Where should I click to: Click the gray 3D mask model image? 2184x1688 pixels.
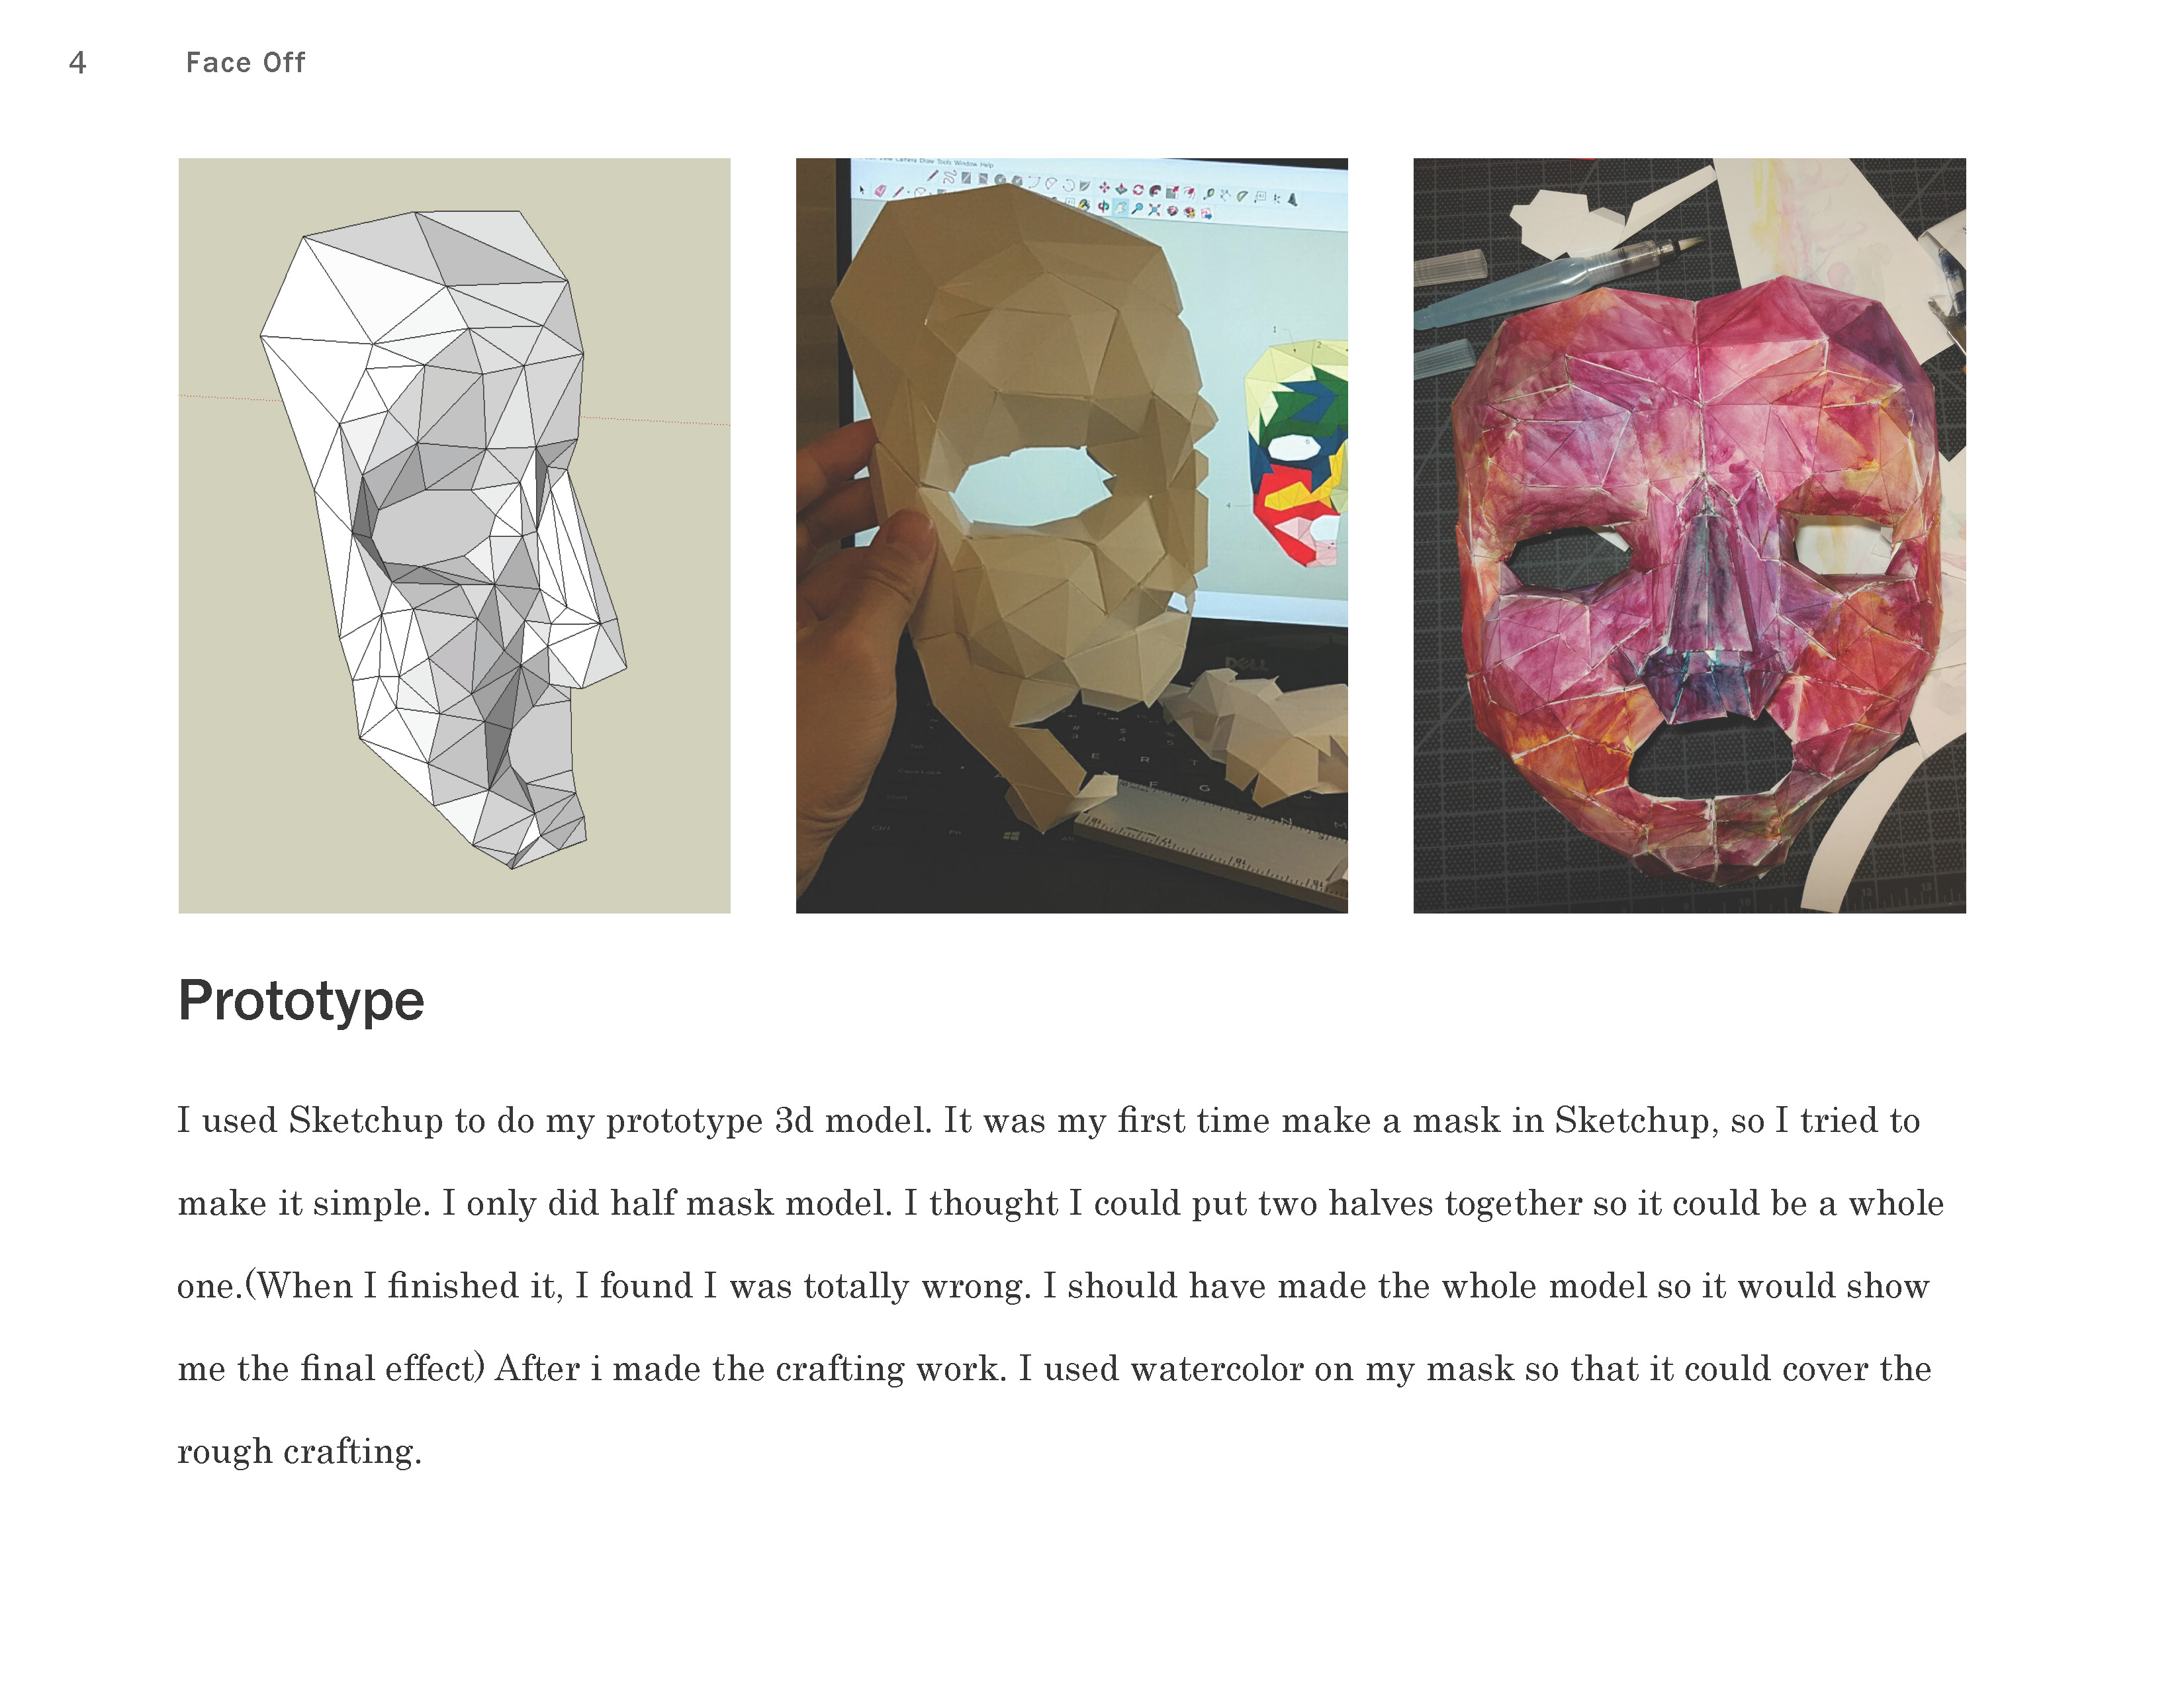point(454,535)
